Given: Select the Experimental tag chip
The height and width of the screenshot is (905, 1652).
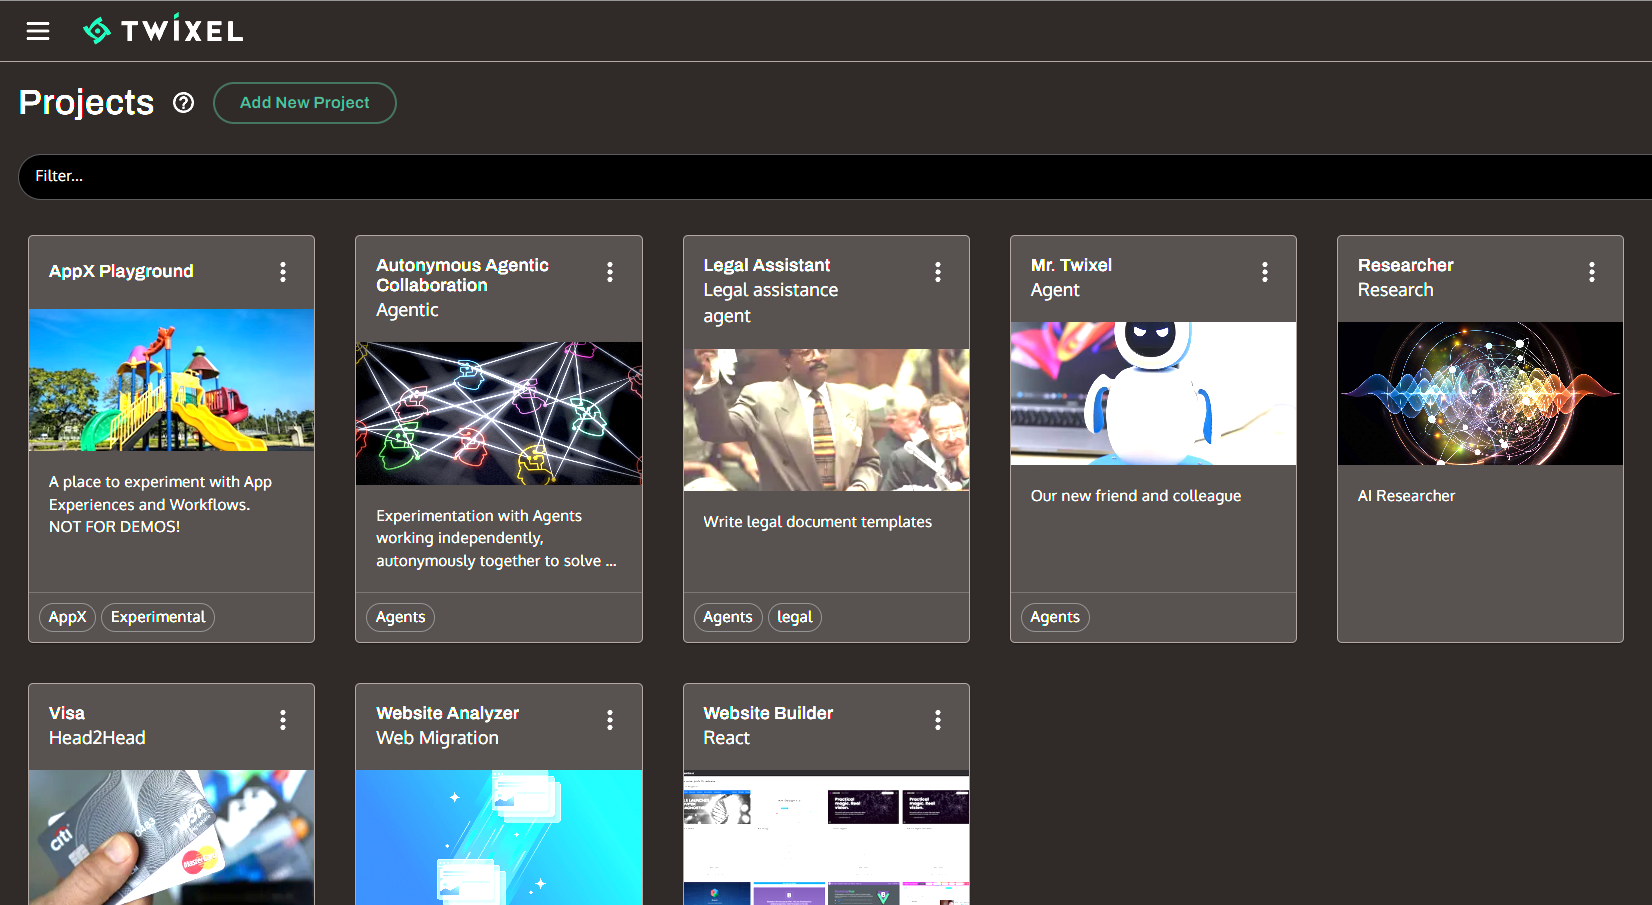Looking at the screenshot, I should click(x=157, y=617).
